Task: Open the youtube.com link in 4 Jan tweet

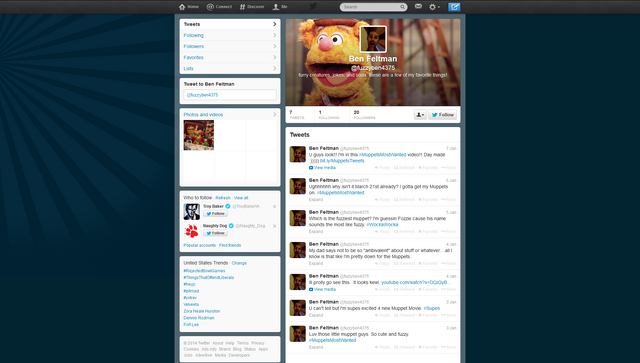Action: 416,283
